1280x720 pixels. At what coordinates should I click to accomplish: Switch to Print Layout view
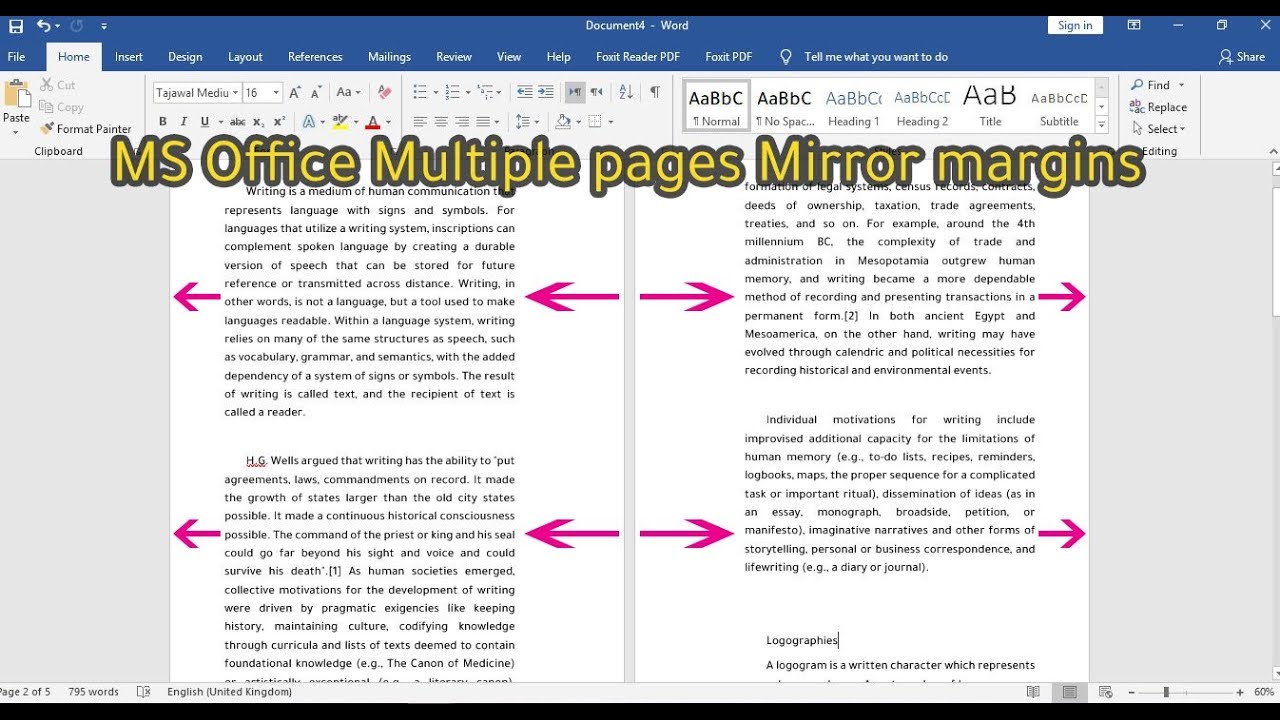(1070, 692)
